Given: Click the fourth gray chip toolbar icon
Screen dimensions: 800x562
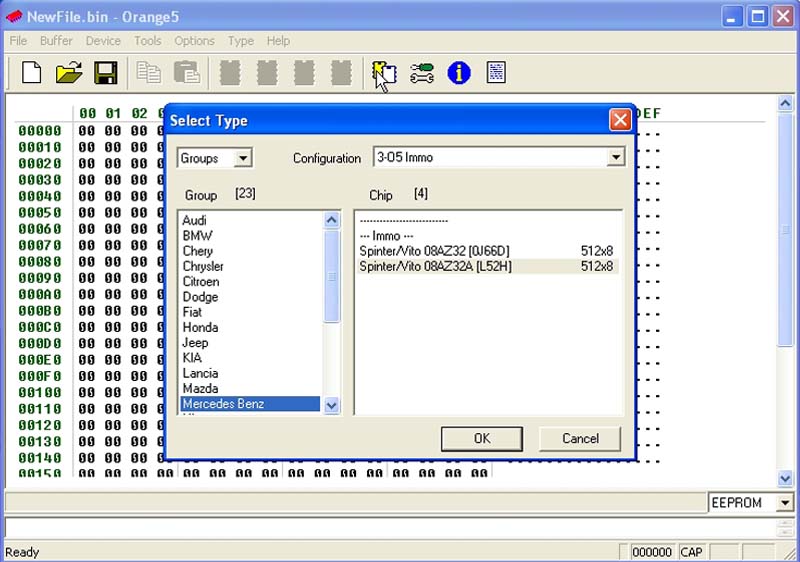Looking at the screenshot, I should 341,72.
